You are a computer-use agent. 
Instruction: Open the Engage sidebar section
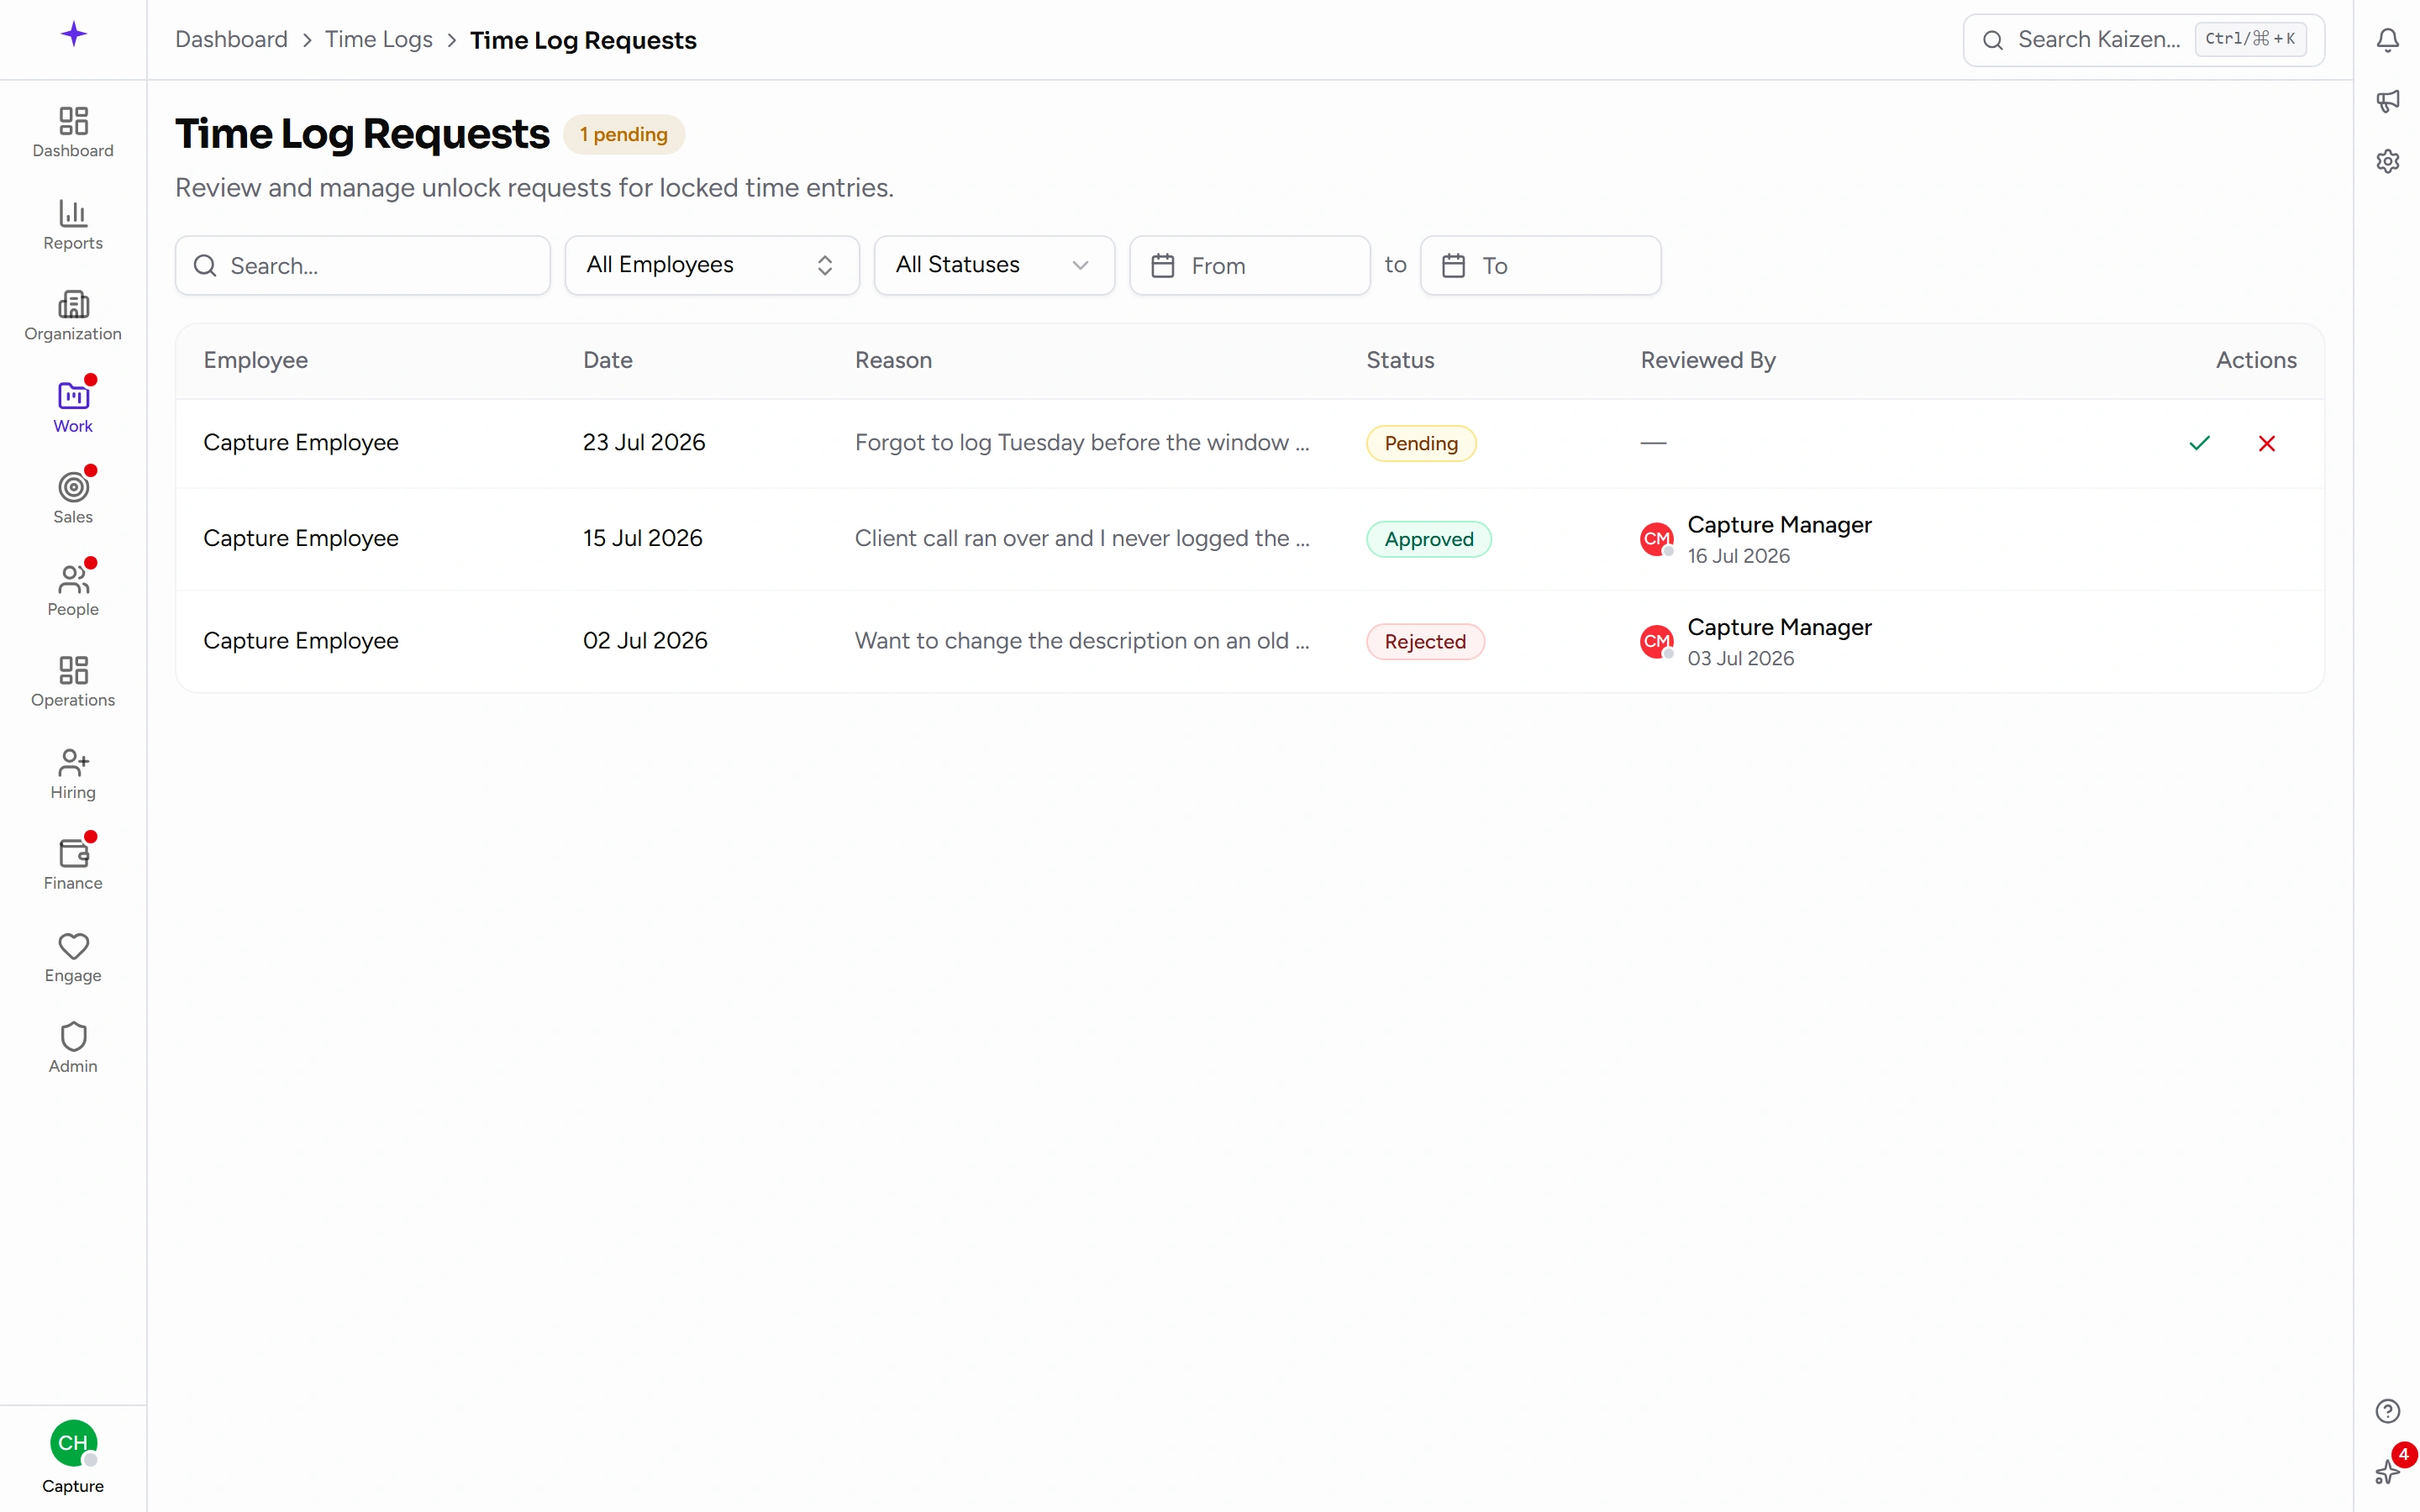coord(73,957)
